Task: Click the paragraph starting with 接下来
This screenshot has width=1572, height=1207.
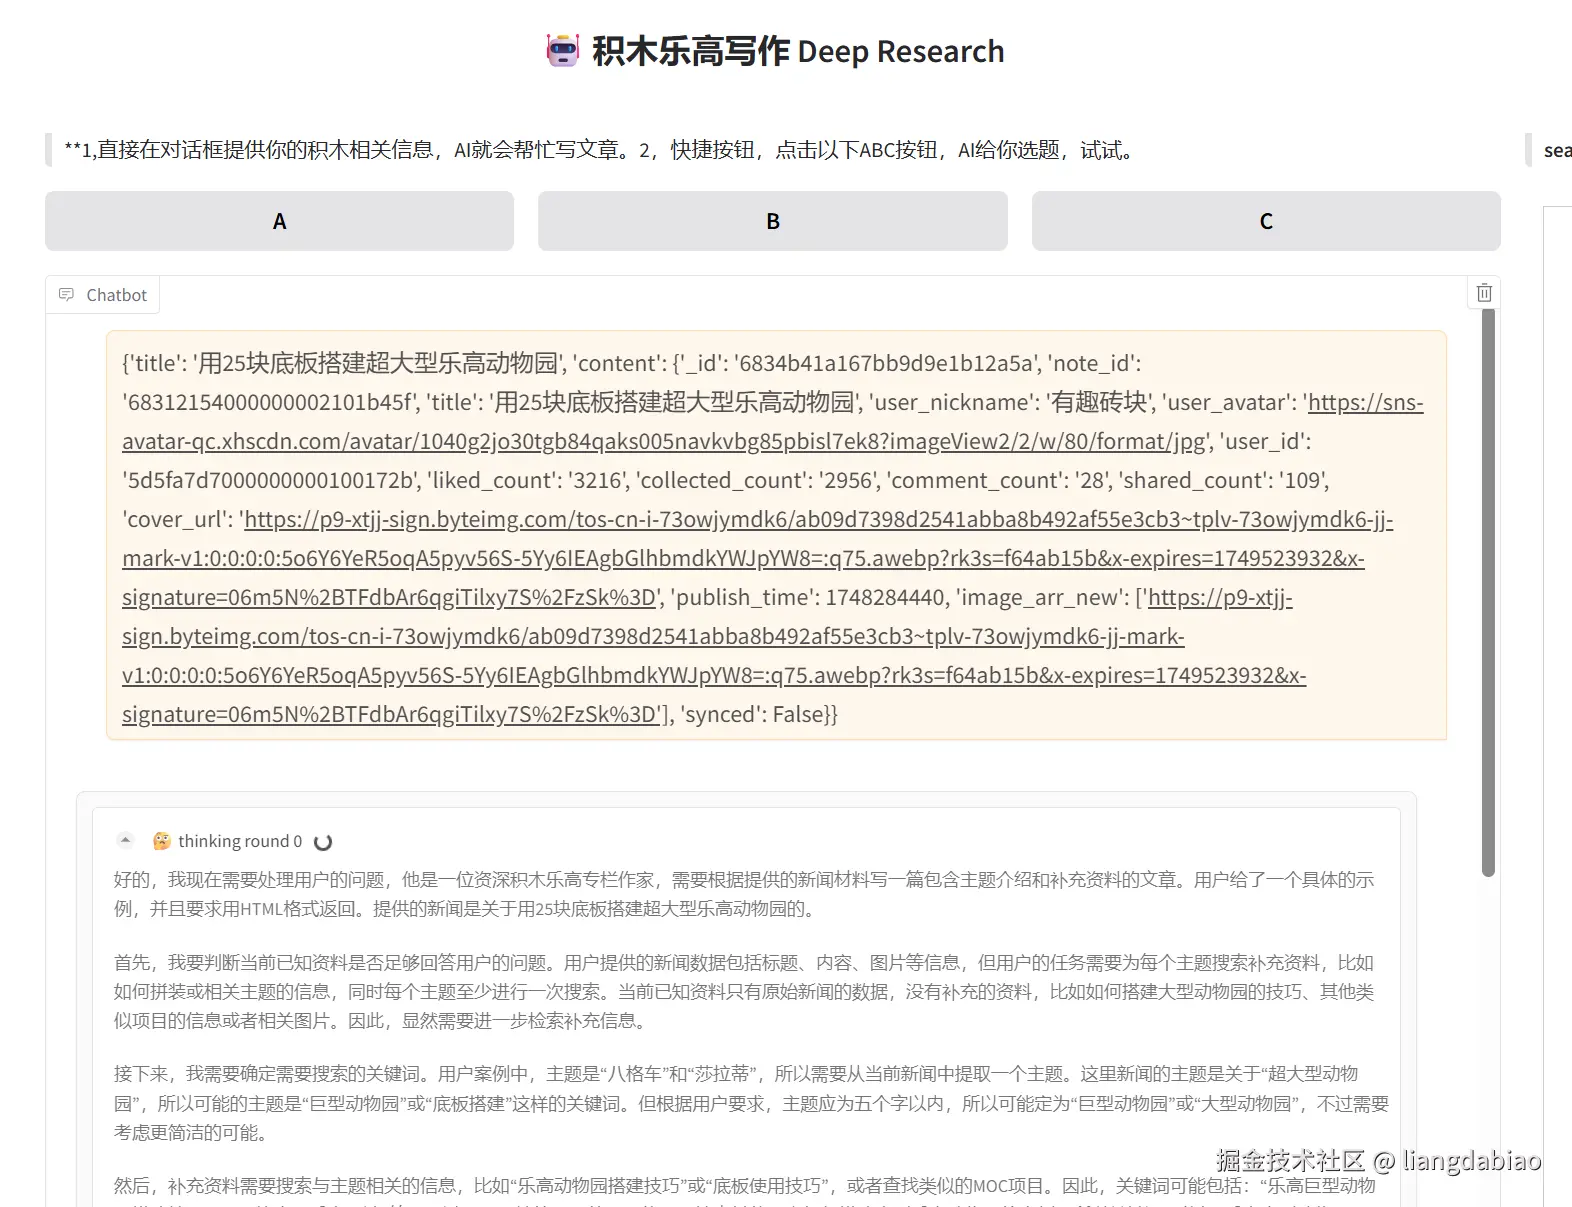Action: pos(751,1102)
